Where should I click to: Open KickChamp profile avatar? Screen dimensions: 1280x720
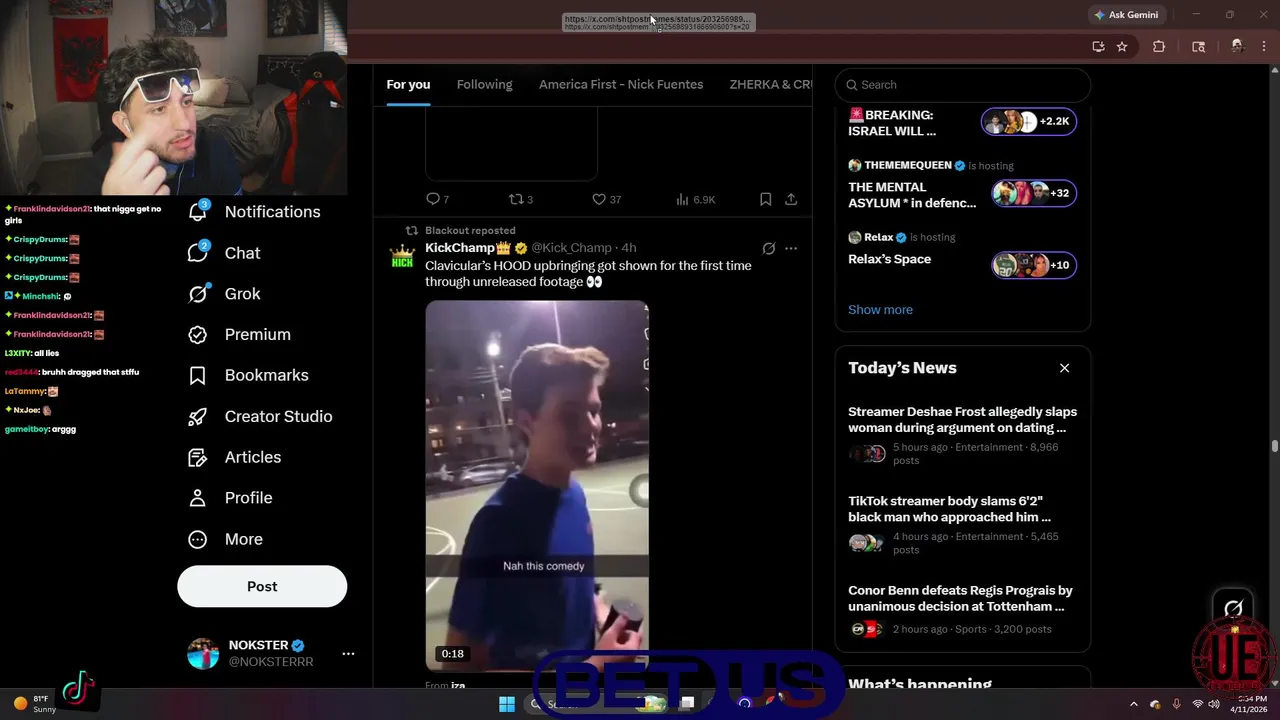tap(402, 257)
